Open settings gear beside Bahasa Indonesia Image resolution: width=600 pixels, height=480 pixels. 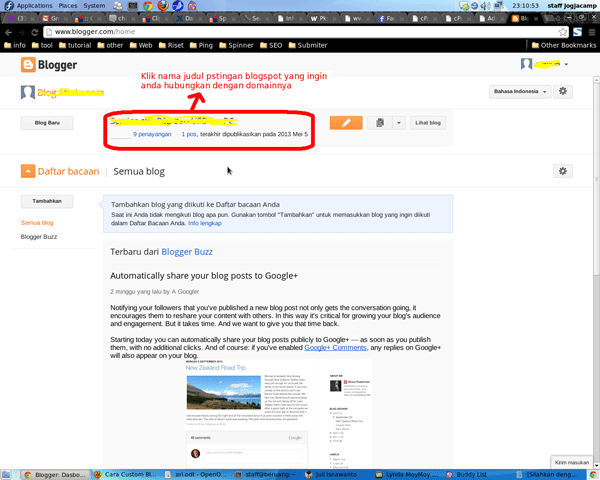(x=563, y=92)
